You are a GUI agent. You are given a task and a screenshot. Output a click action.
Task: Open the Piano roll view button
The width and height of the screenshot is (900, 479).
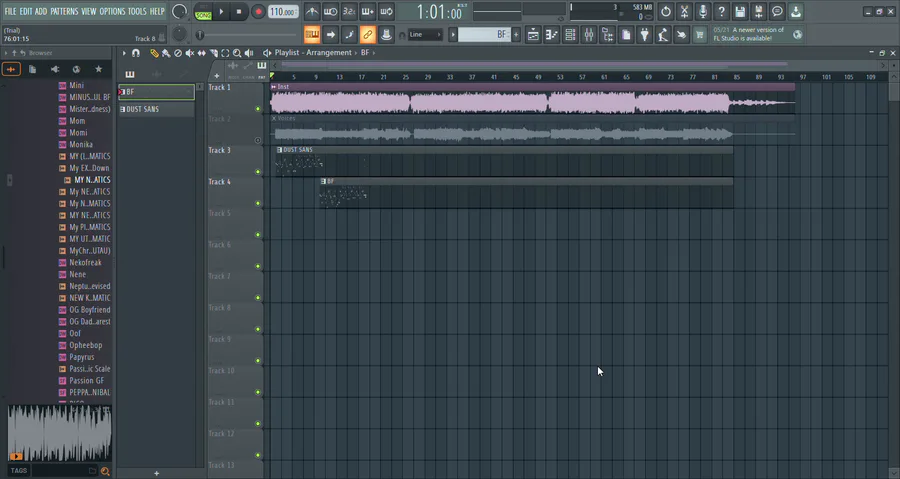552,35
